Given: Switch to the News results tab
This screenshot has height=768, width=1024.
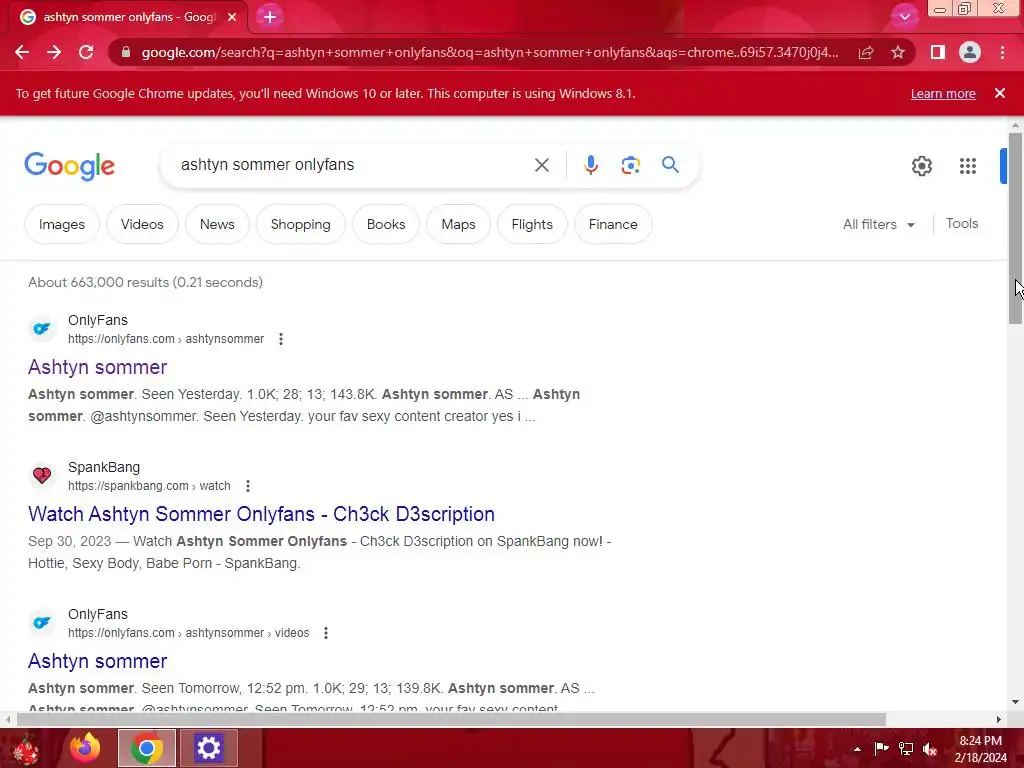Looking at the screenshot, I should 217,224.
